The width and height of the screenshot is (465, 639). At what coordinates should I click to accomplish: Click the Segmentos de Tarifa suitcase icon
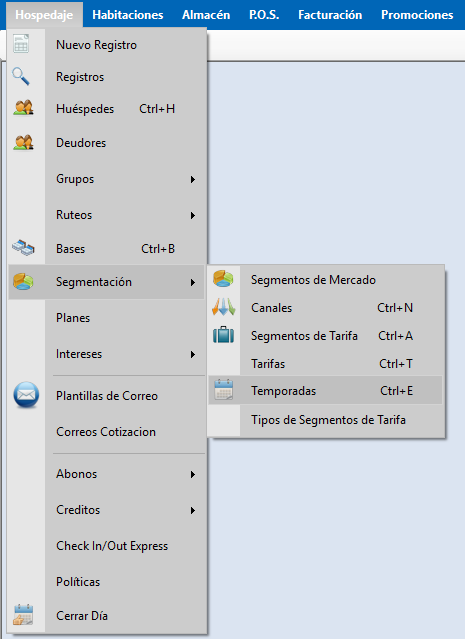point(223,335)
